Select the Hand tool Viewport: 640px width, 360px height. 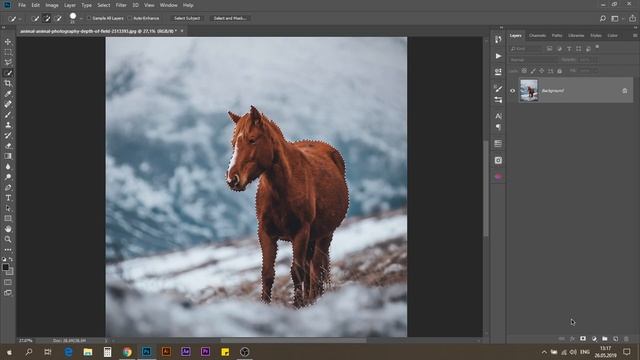[x=8, y=229]
